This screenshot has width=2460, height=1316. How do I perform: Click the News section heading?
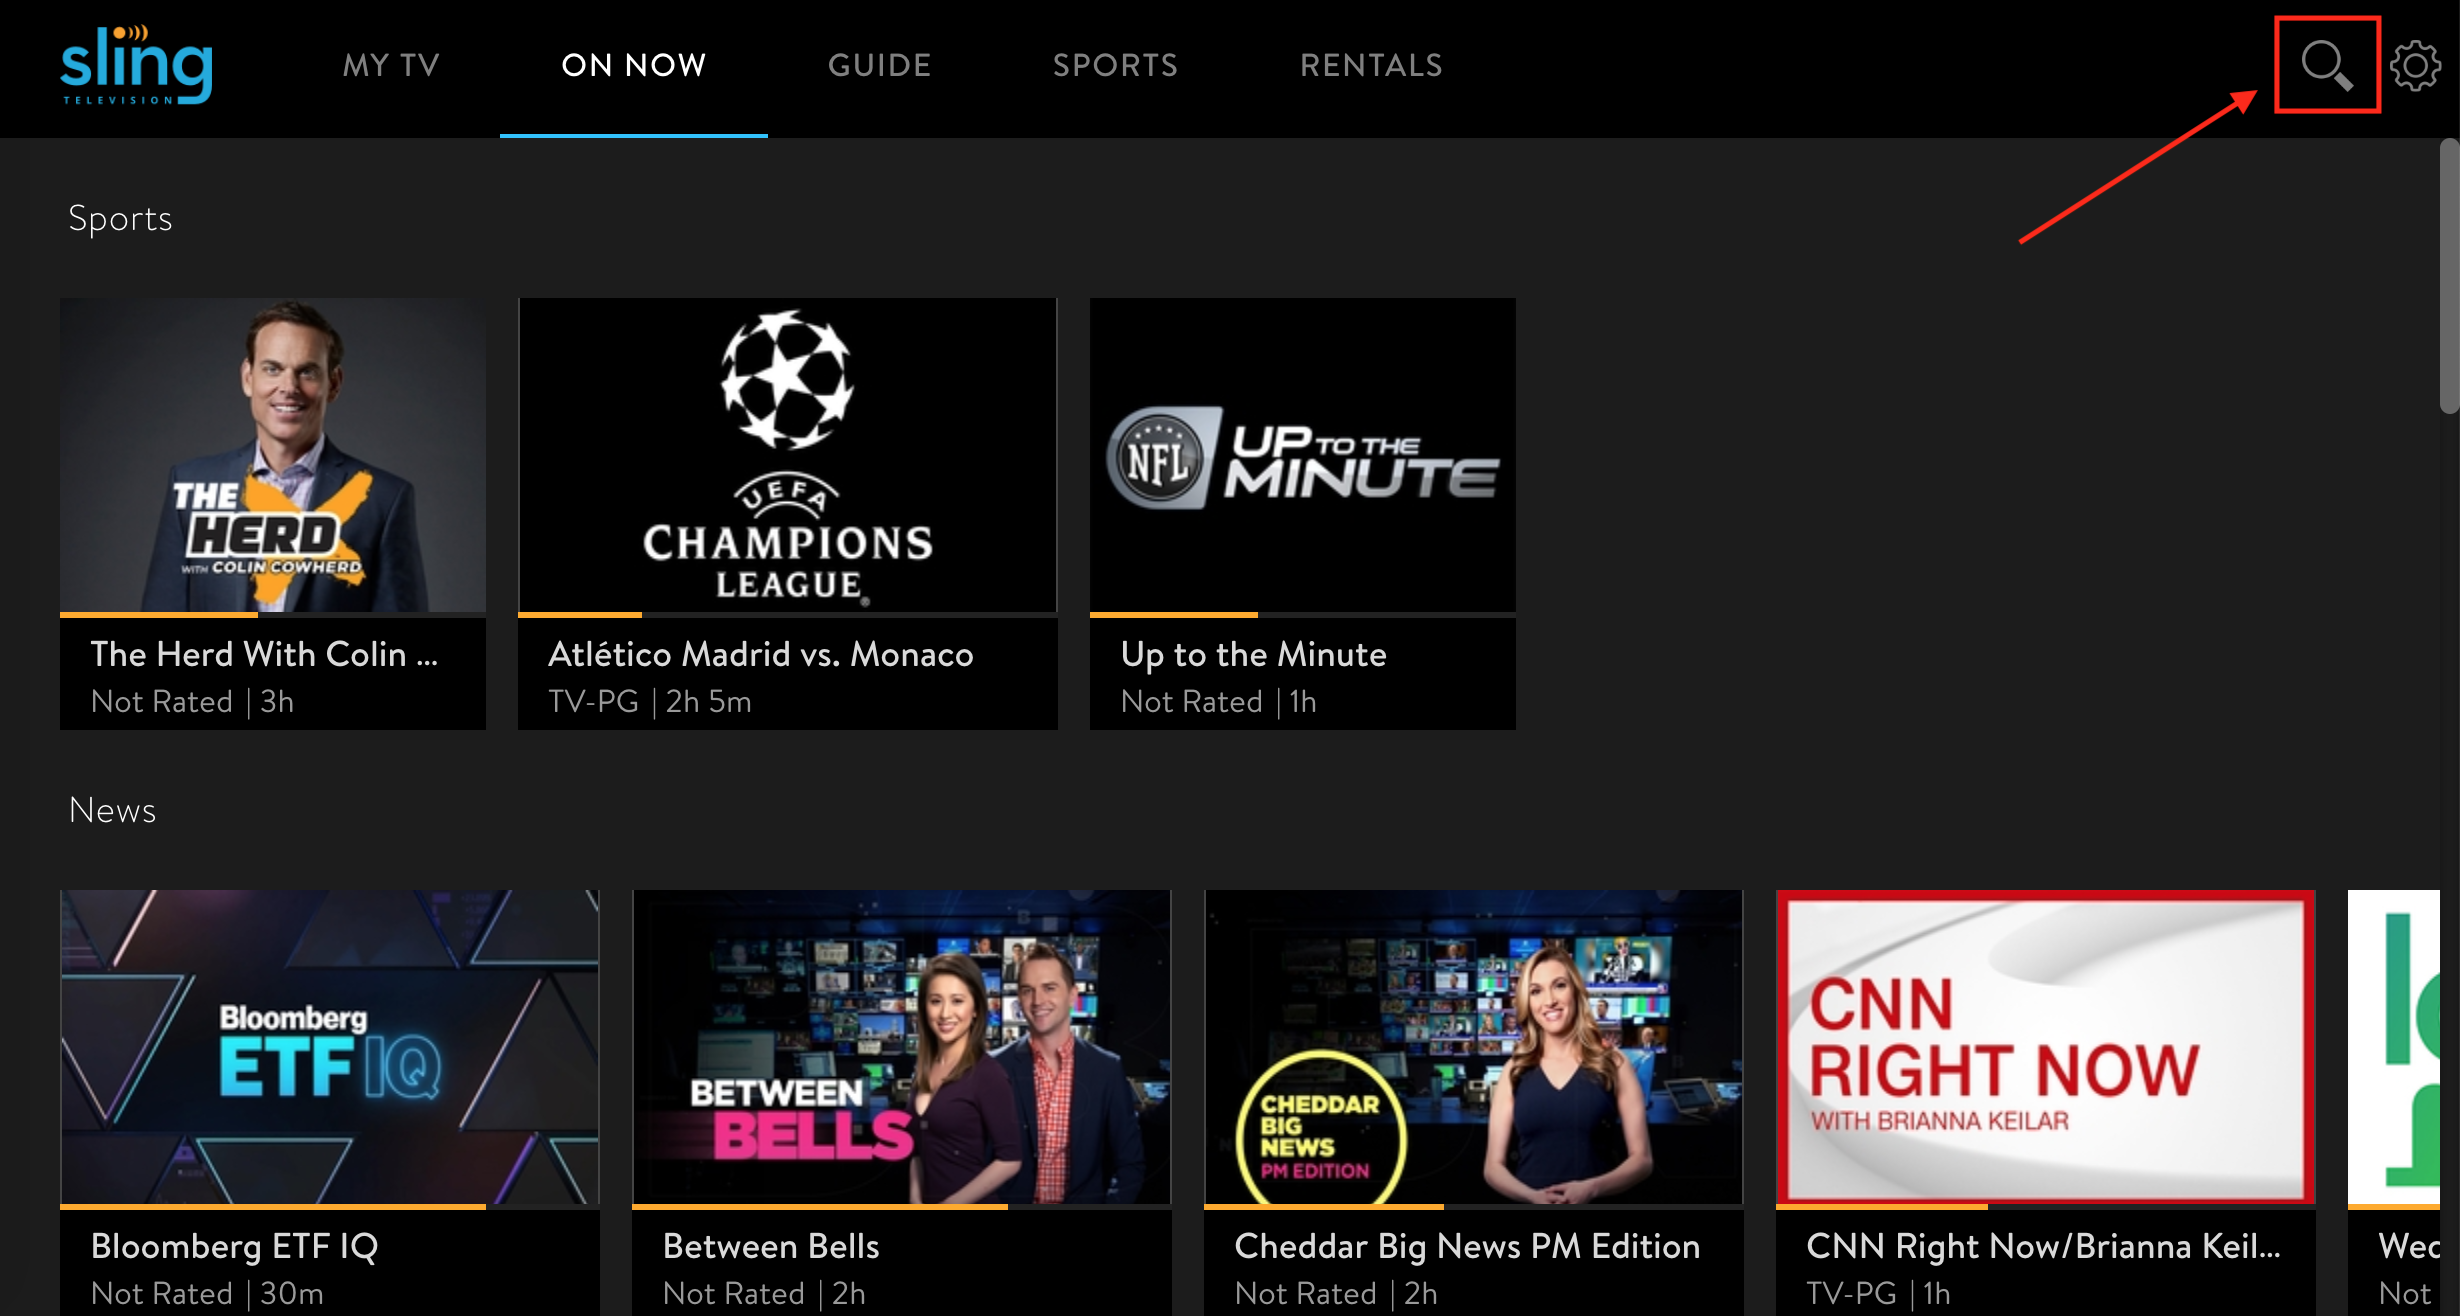(x=112, y=810)
